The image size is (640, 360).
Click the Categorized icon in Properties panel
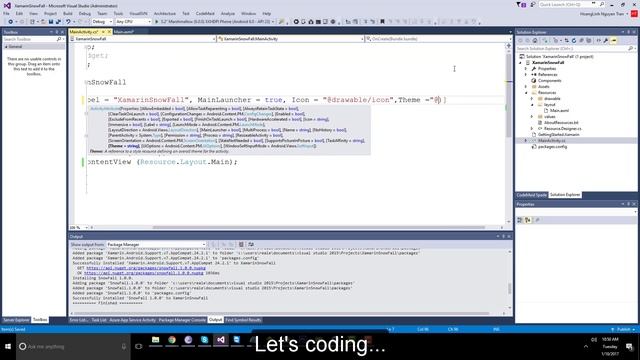coord(520,220)
